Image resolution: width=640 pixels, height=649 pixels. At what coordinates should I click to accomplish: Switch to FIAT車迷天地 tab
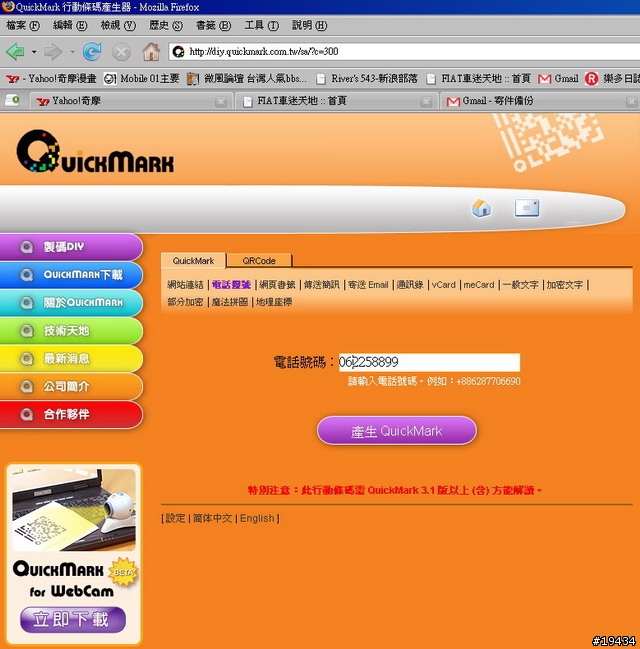click(335, 101)
